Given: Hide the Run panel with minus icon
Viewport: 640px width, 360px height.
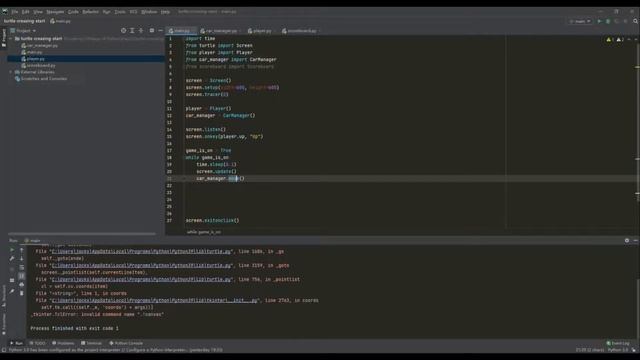Looking at the screenshot, I should (x=636, y=241).
